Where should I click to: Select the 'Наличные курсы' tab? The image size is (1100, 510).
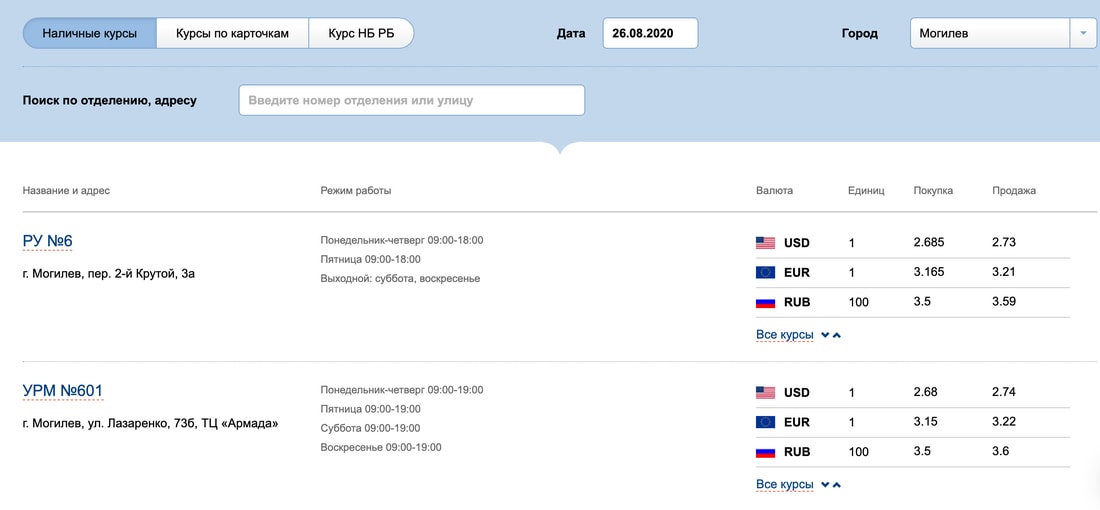point(90,33)
